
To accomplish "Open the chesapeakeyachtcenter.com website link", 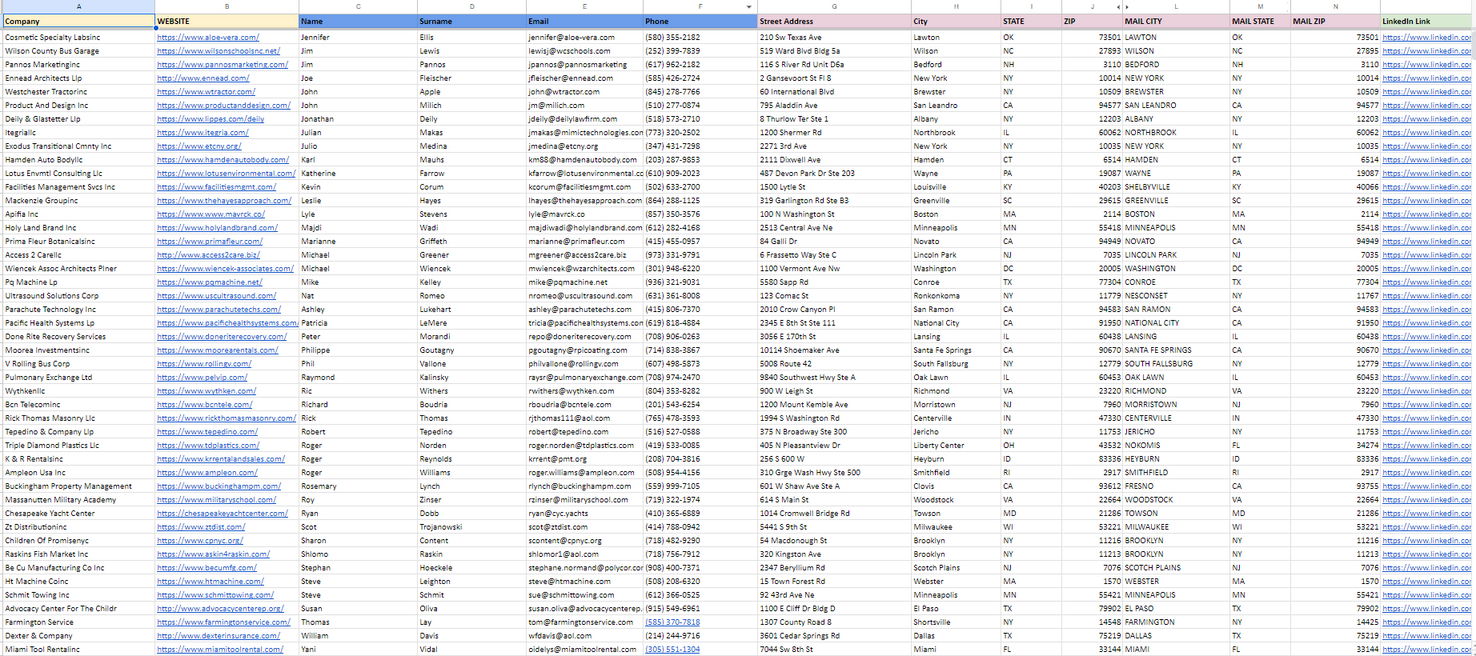I will tap(223, 514).
